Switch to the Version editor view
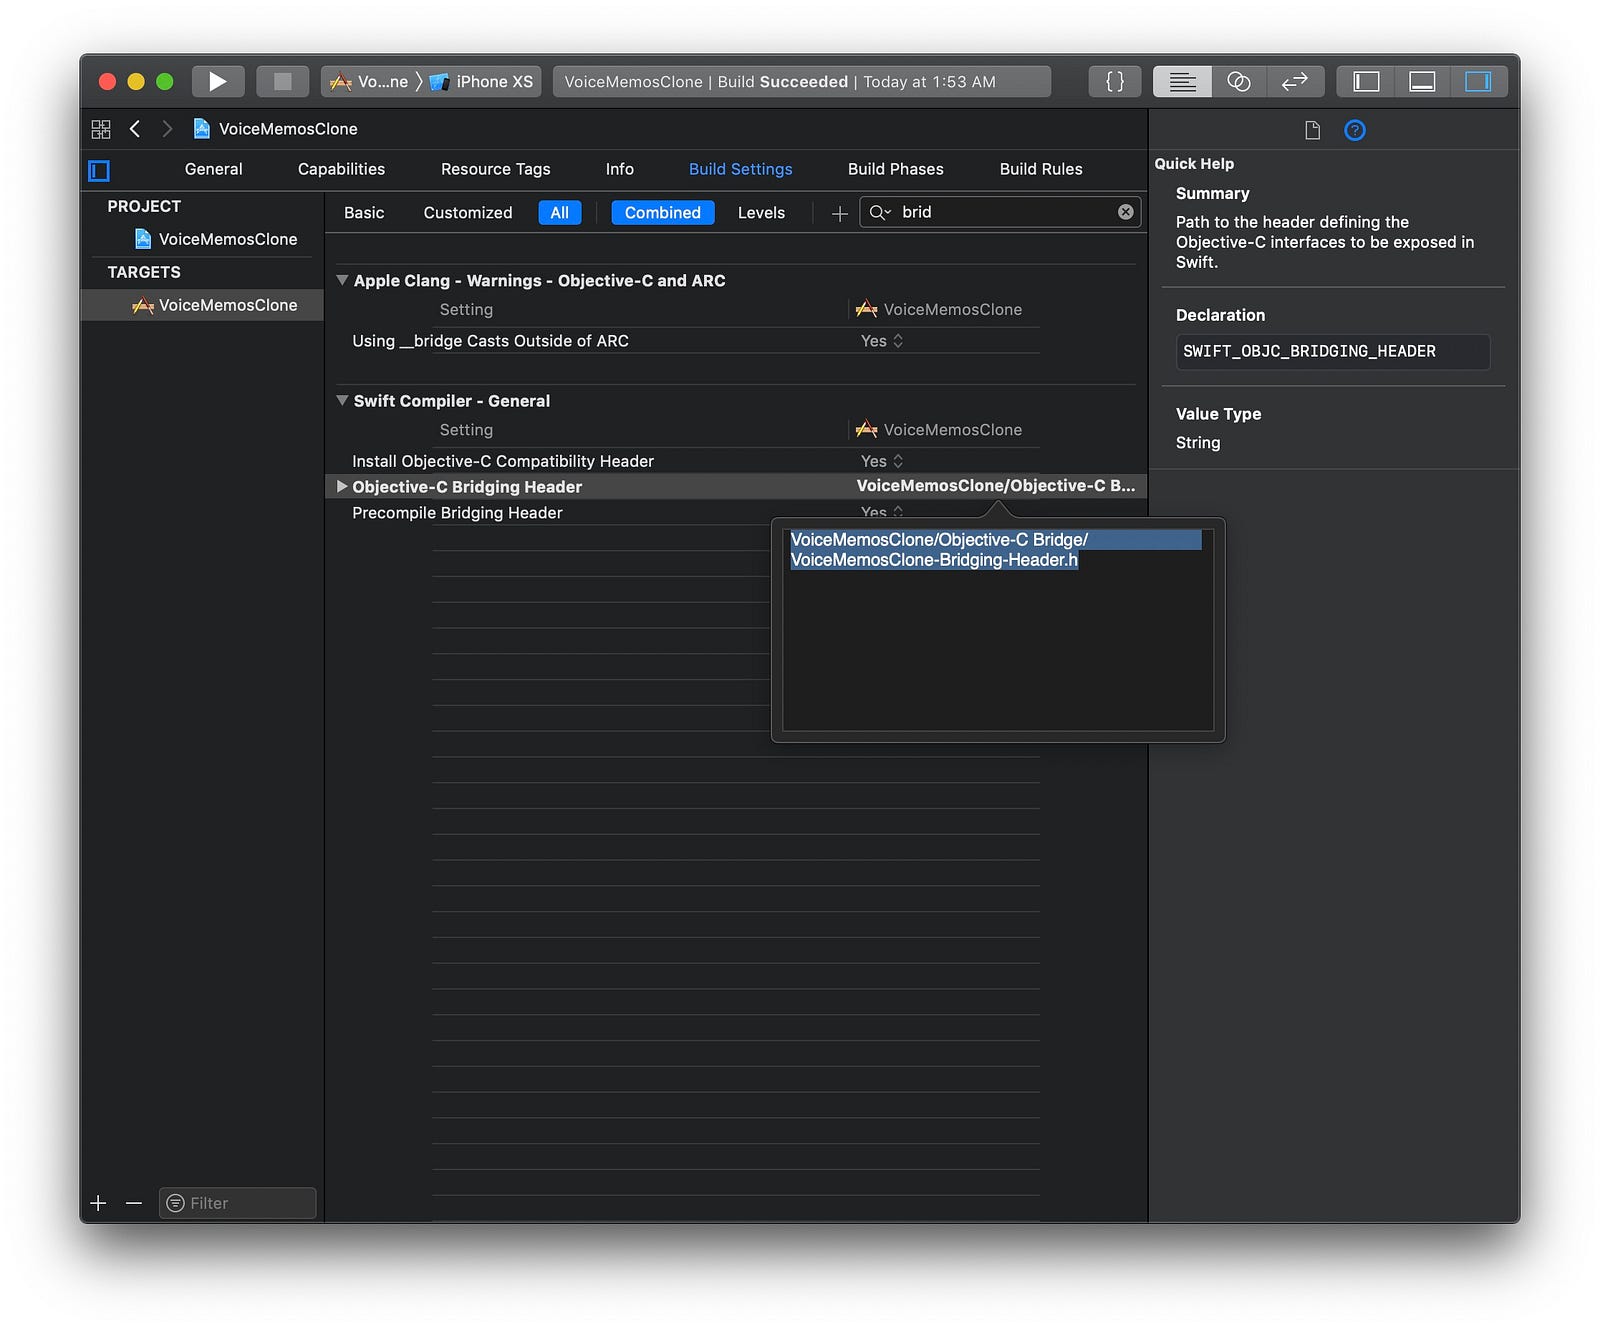This screenshot has width=1600, height=1329. [1295, 82]
